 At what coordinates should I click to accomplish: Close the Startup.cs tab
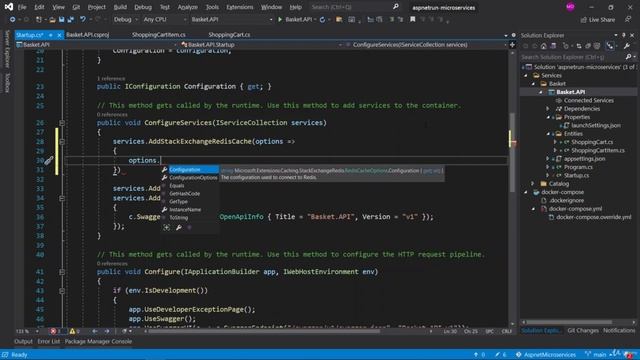[x=59, y=35]
